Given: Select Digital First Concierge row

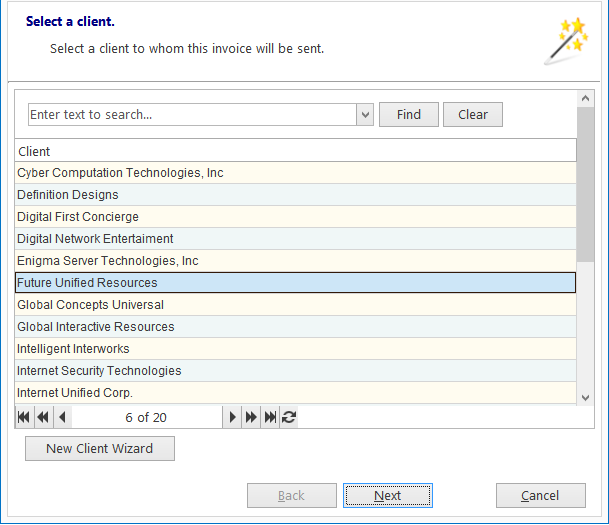Looking at the screenshot, I should (x=296, y=217).
